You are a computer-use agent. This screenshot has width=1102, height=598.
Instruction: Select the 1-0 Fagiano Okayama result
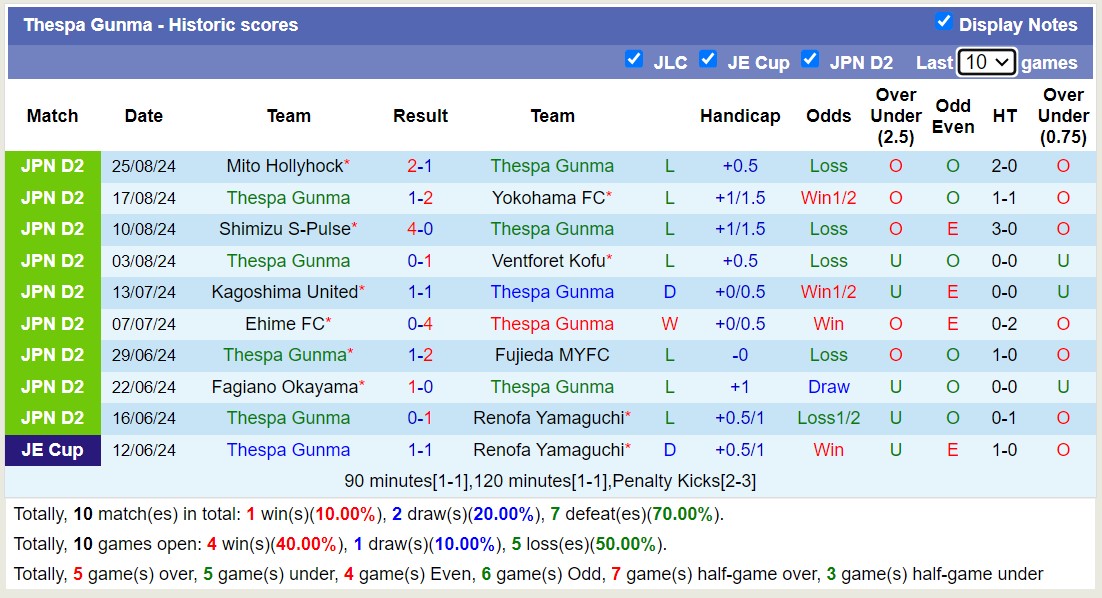pos(420,387)
